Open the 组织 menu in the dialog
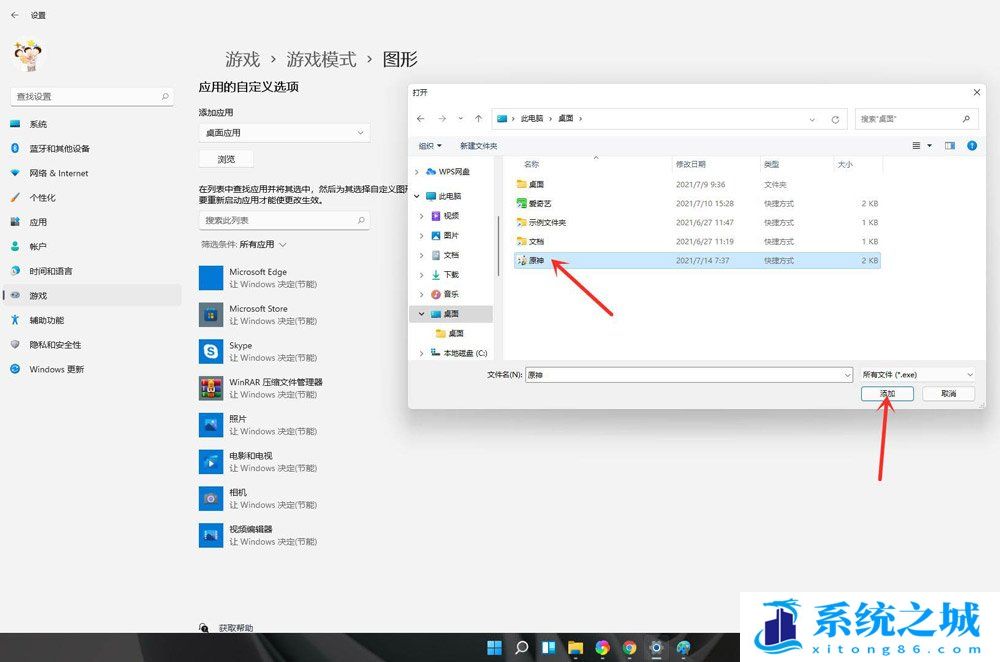Viewport: 1000px width, 662px height. [x=432, y=145]
